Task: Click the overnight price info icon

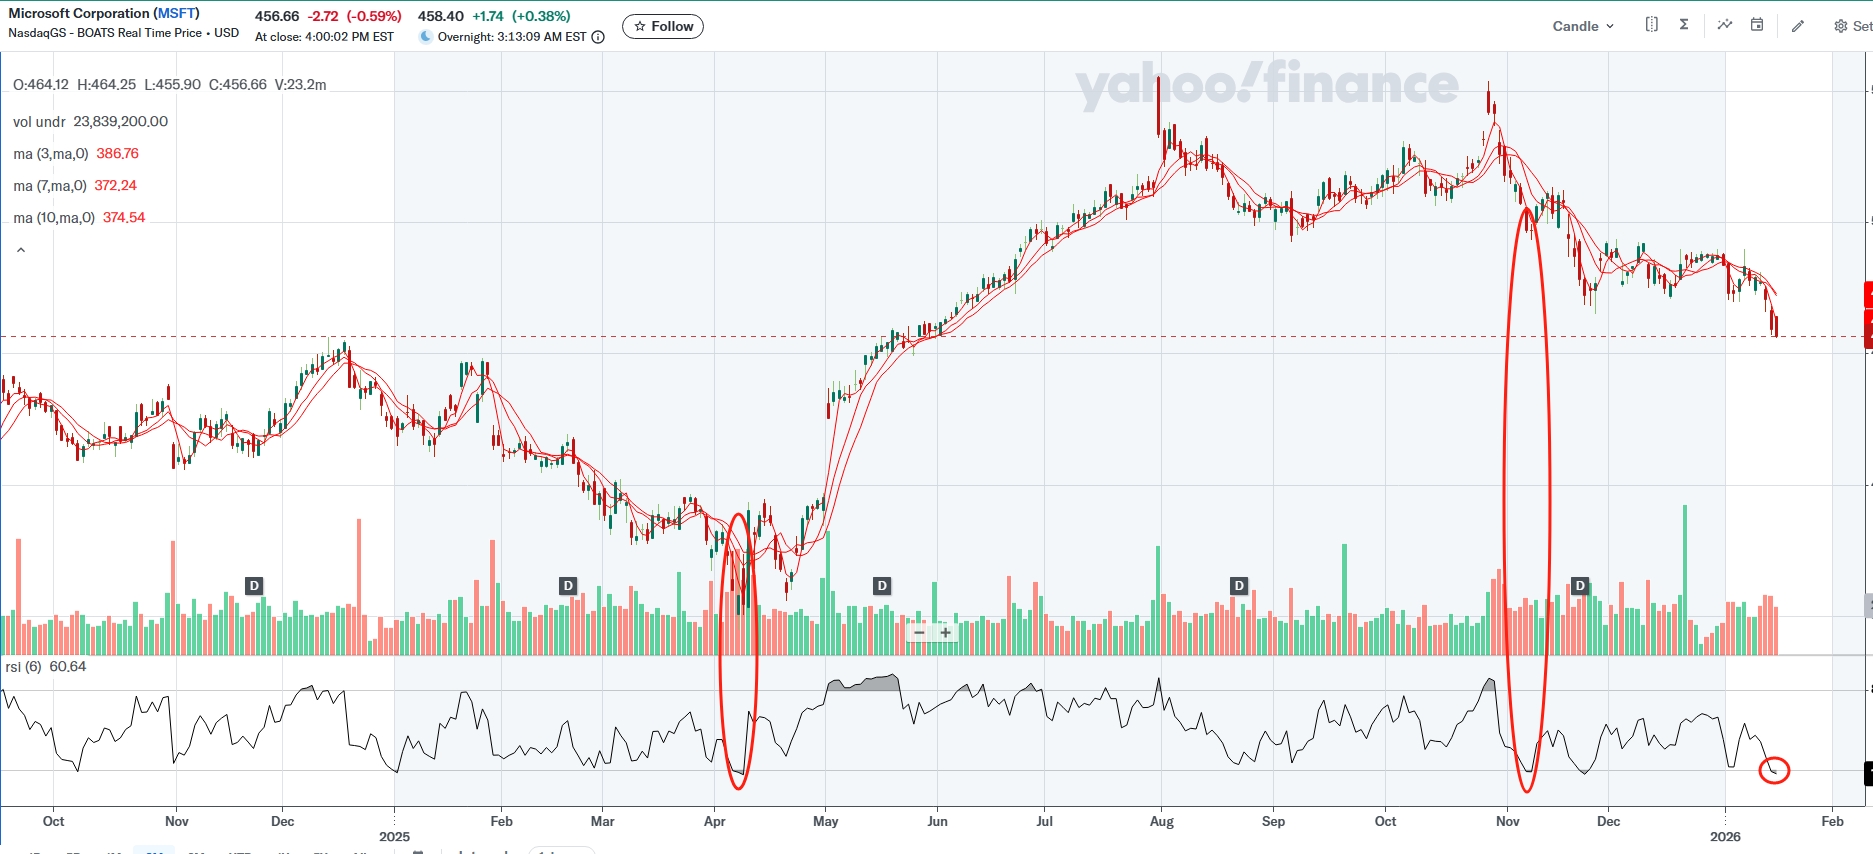Action: (x=598, y=37)
